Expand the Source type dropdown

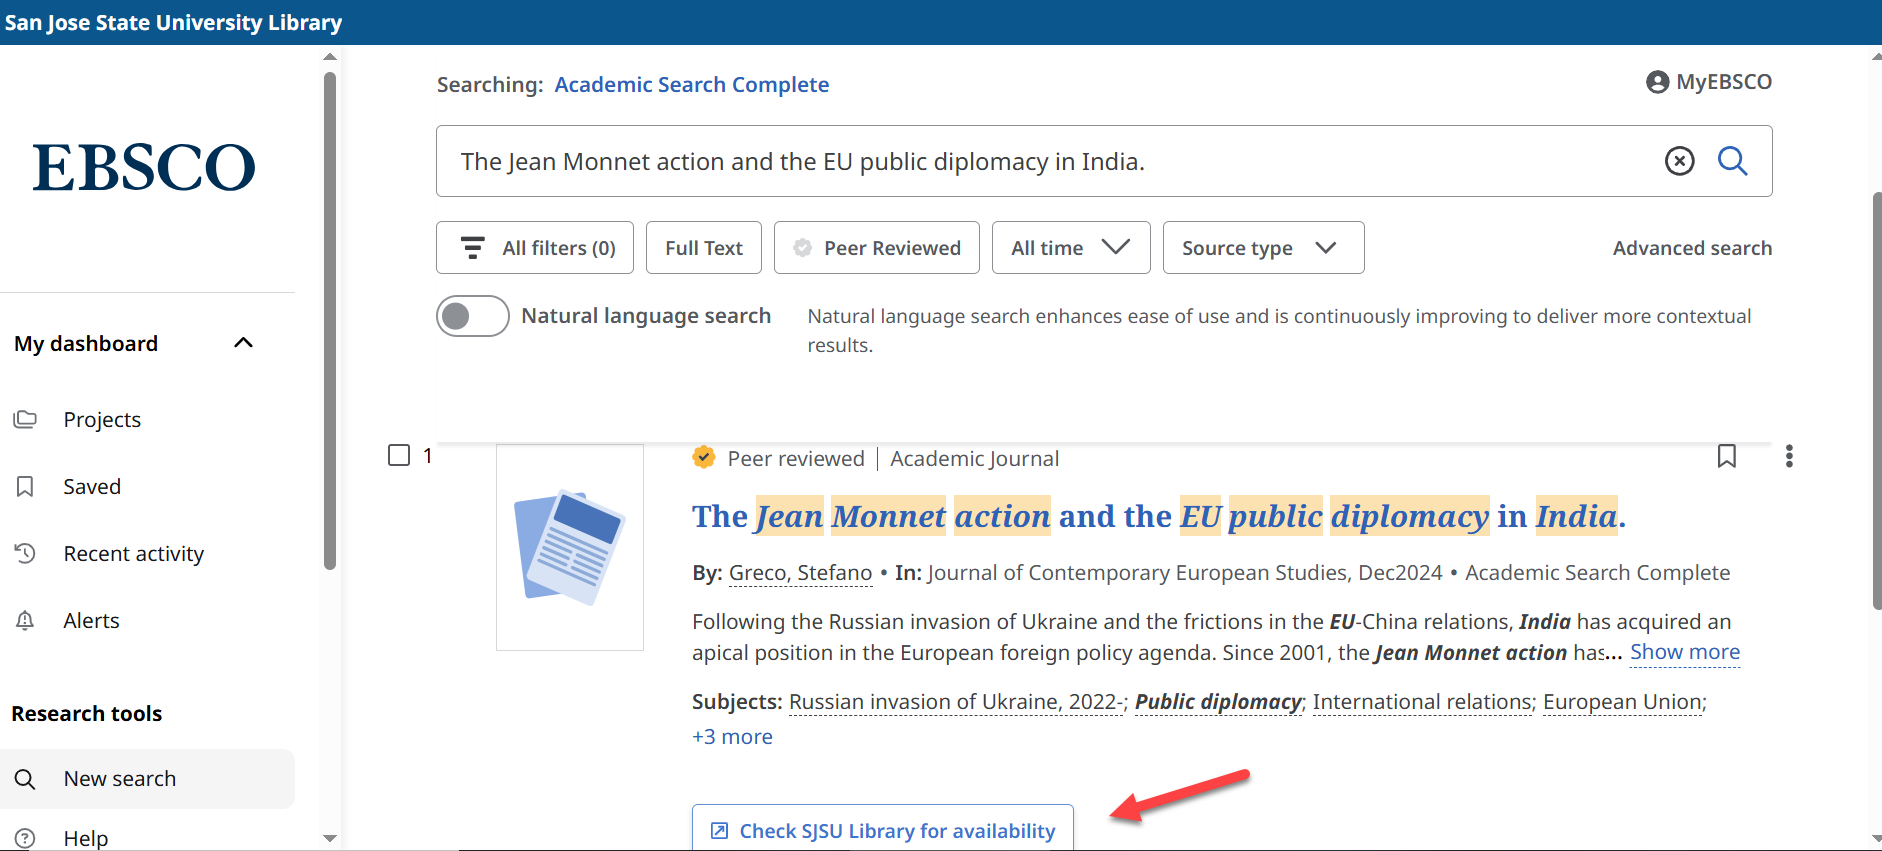point(1263,248)
